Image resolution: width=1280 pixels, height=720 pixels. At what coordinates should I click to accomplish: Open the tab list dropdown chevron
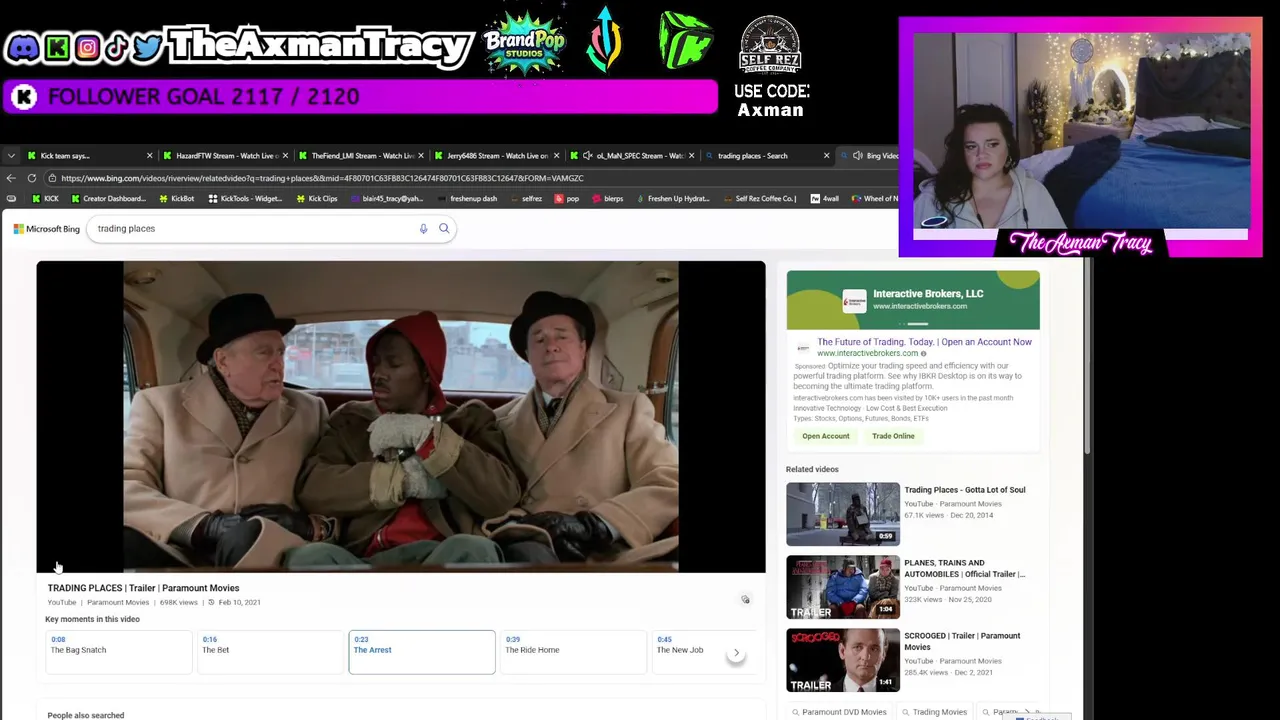click(x=10, y=156)
